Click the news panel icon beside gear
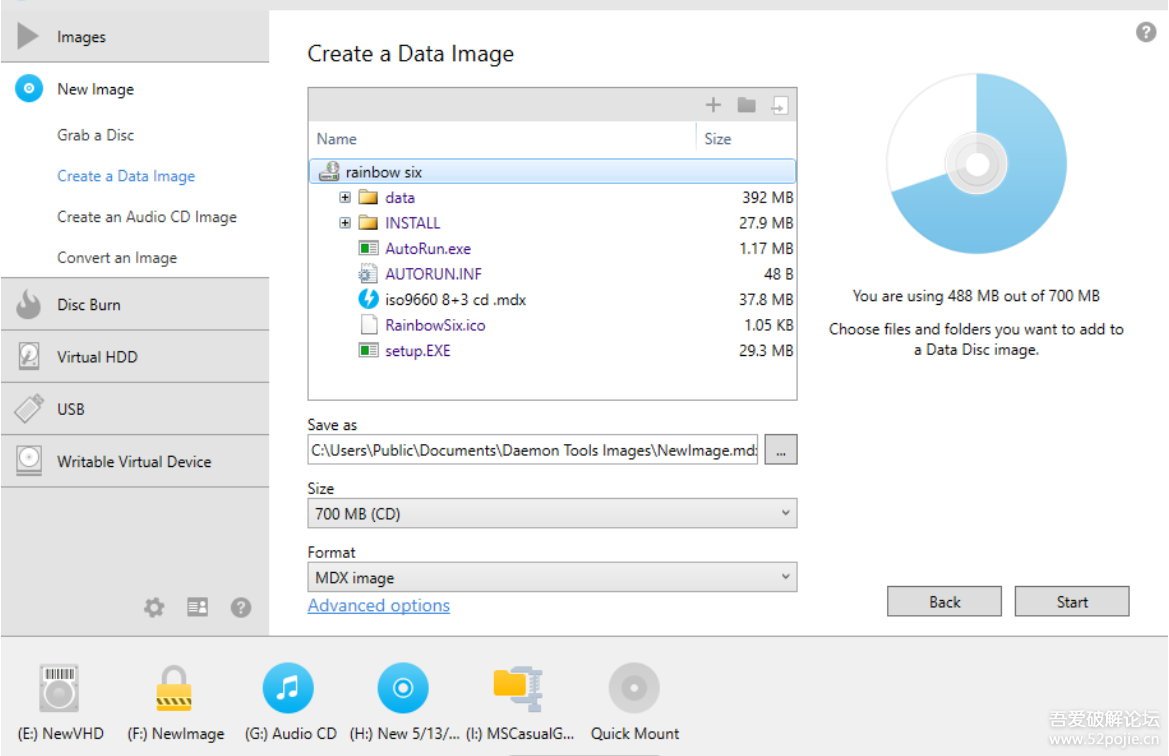This screenshot has height=756, width=1169. [x=198, y=607]
